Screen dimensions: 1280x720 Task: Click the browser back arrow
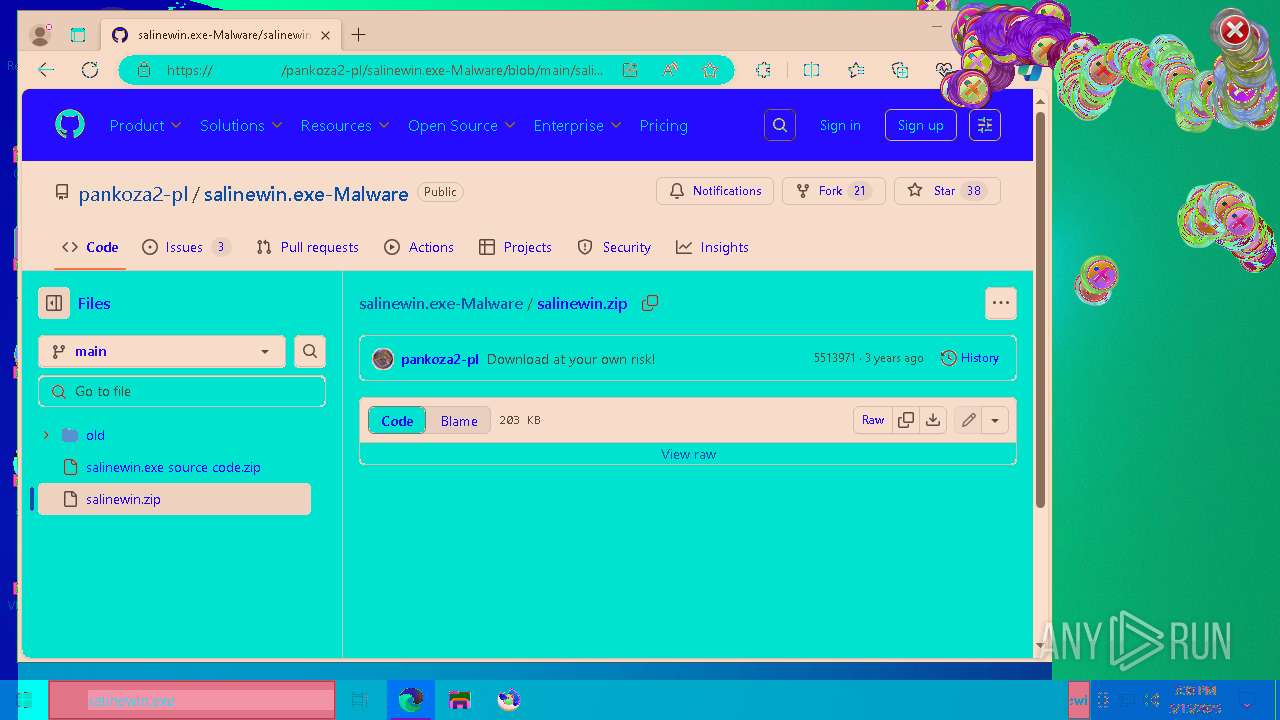46,70
